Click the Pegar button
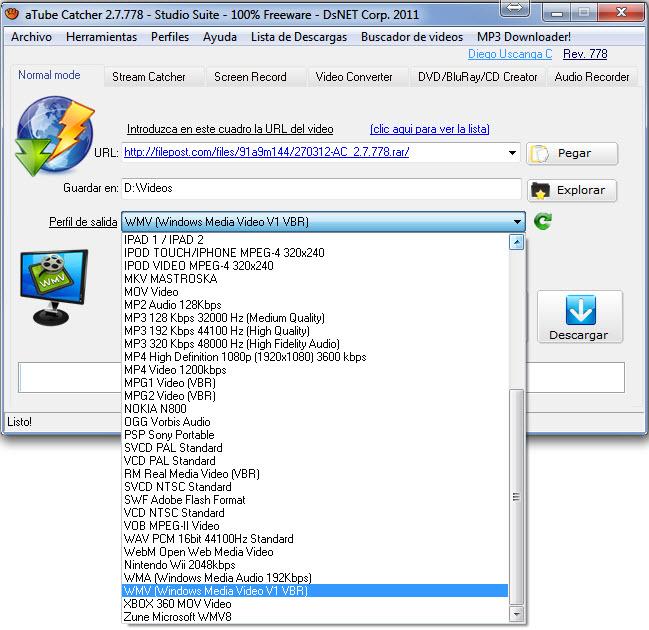Viewport: 649px width, 630px height. [572, 154]
